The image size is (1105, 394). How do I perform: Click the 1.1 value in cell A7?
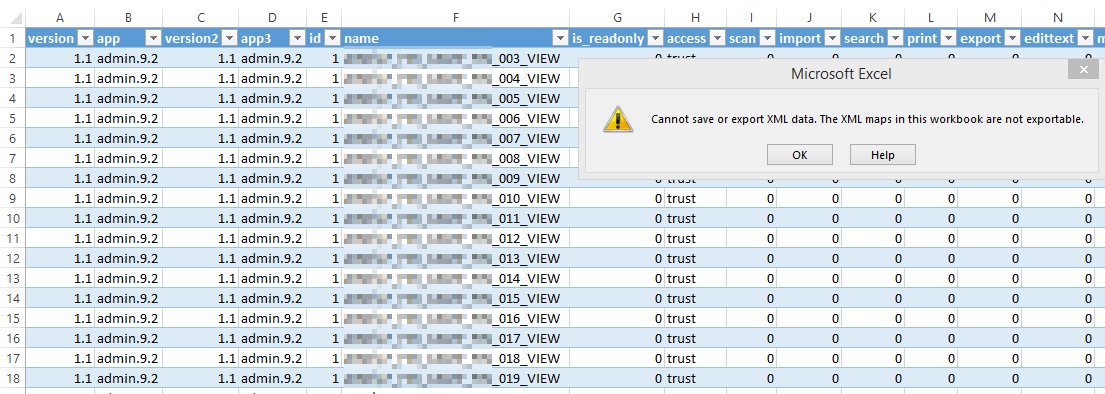click(x=59, y=158)
